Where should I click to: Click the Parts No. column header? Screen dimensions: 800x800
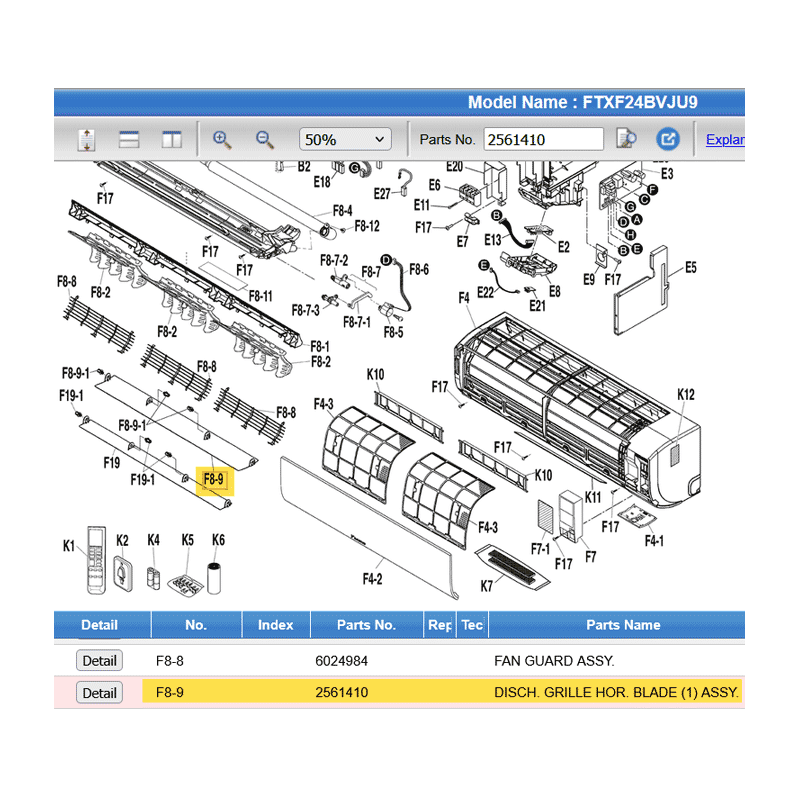pyautogui.click(x=366, y=625)
